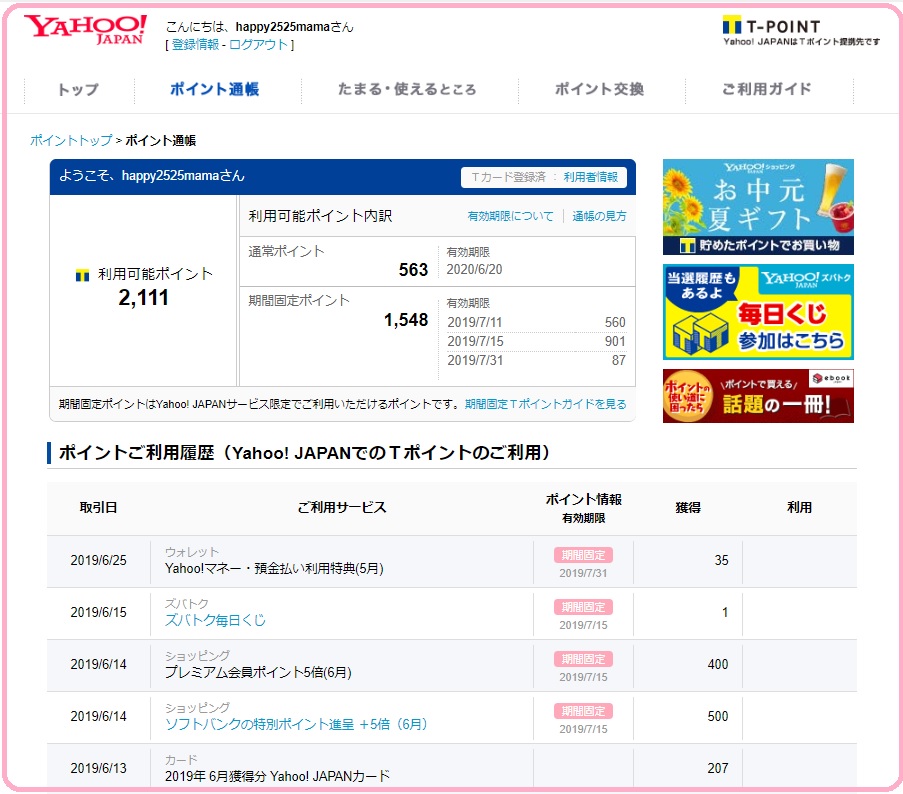Go to the ポイント交換 tab
Viewport: 903px width, 794px height.
coord(599,89)
